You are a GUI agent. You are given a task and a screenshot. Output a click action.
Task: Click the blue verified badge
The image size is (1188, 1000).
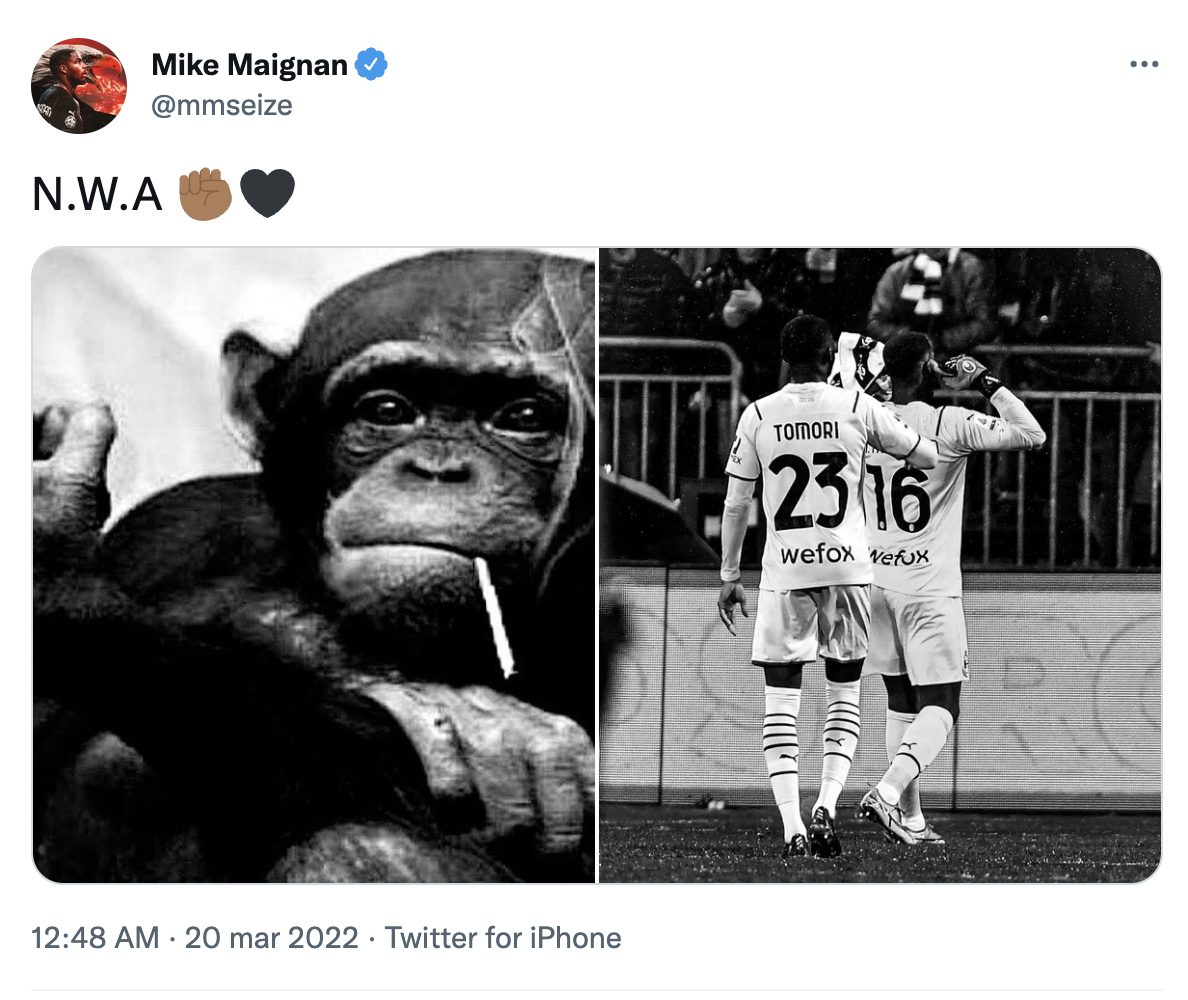pyautogui.click(x=372, y=65)
